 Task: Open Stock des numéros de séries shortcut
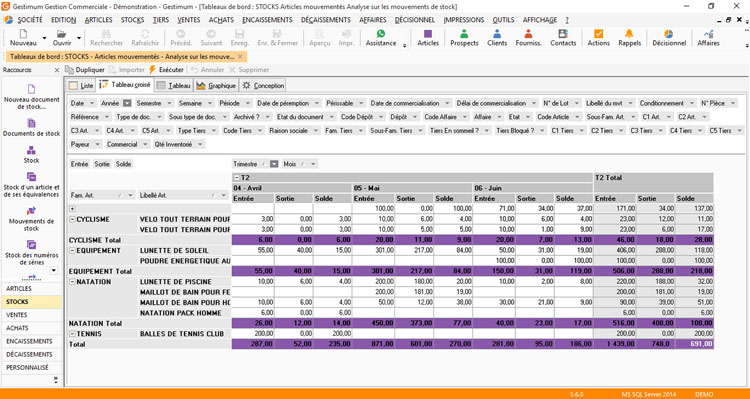click(32, 253)
